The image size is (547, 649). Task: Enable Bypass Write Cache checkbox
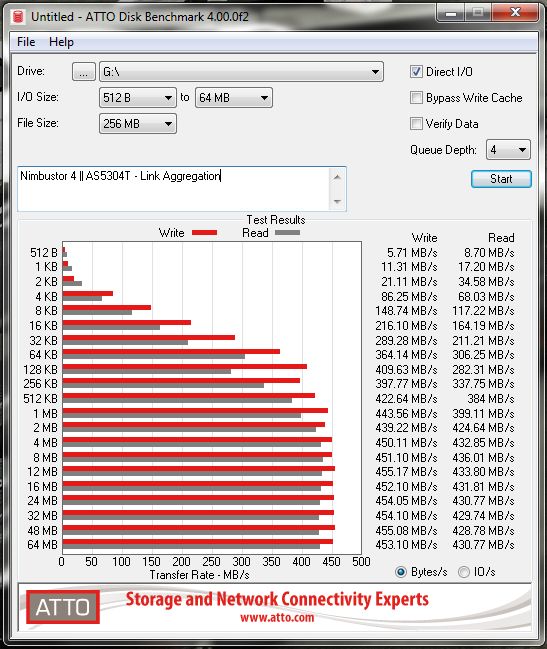(x=416, y=98)
